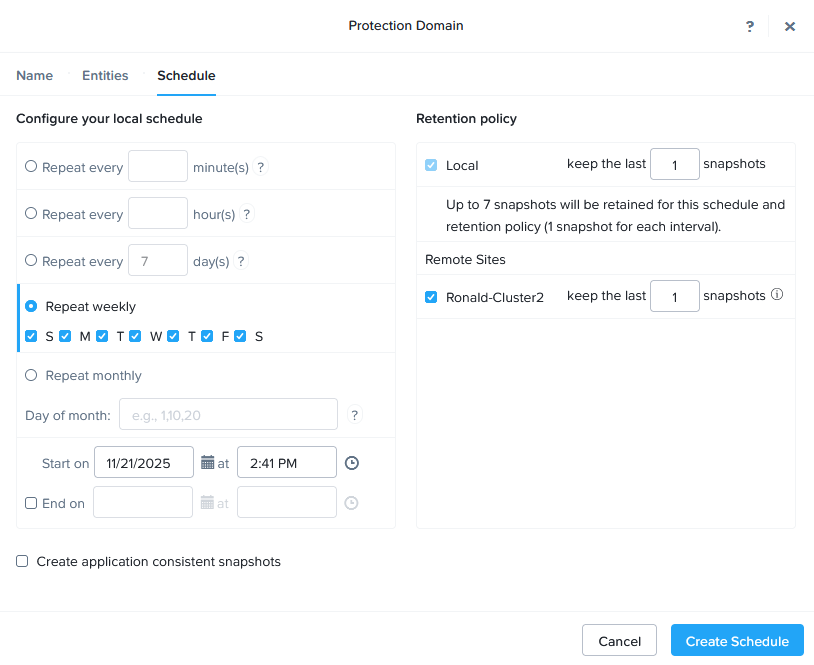Click help icon next to Day of month
814x665 pixels.
click(x=355, y=415)
